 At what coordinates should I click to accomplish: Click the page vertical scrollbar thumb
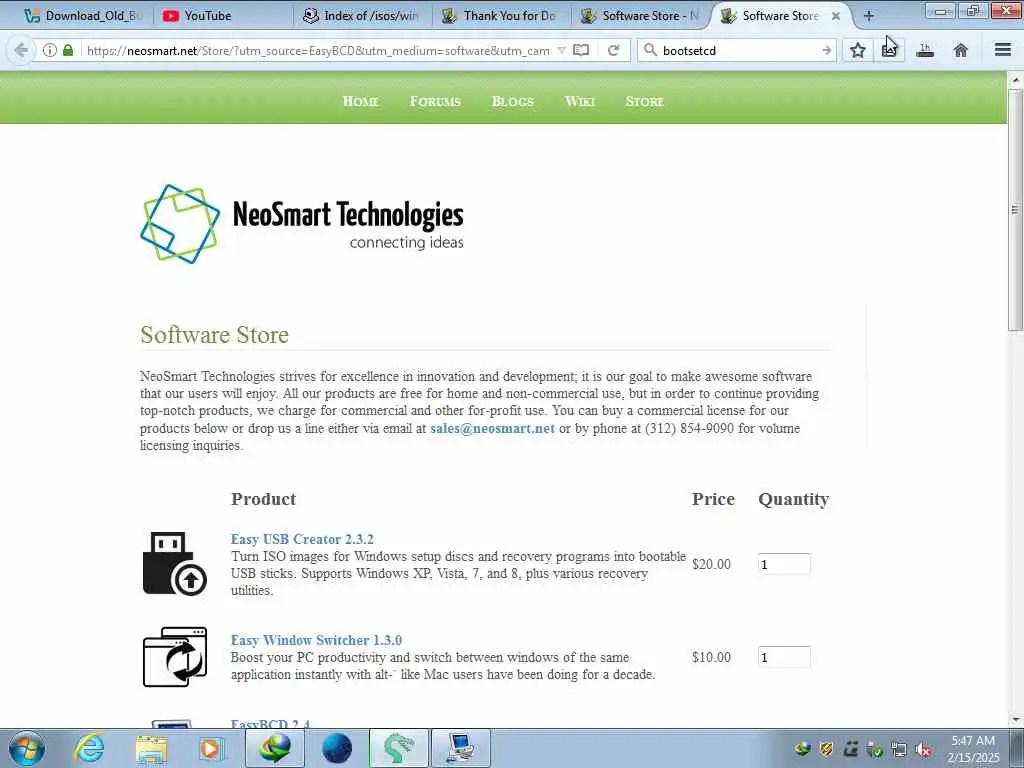coord(1015,209)
